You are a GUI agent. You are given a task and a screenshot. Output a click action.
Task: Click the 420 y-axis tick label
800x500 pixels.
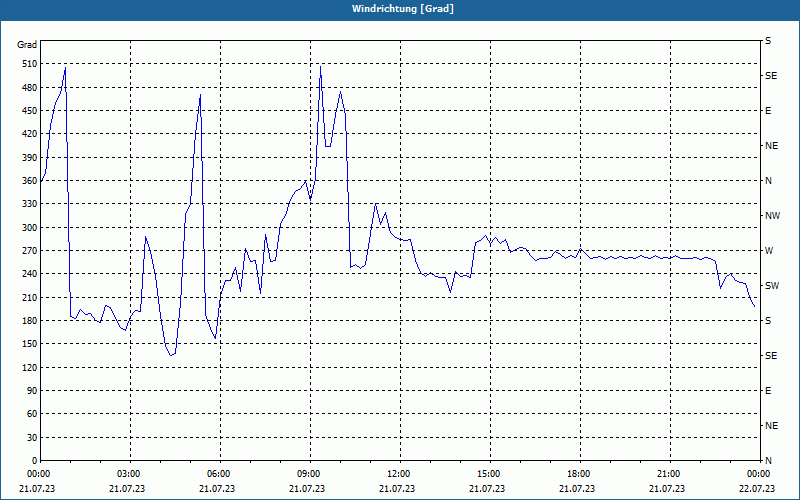tap(31, 134)
